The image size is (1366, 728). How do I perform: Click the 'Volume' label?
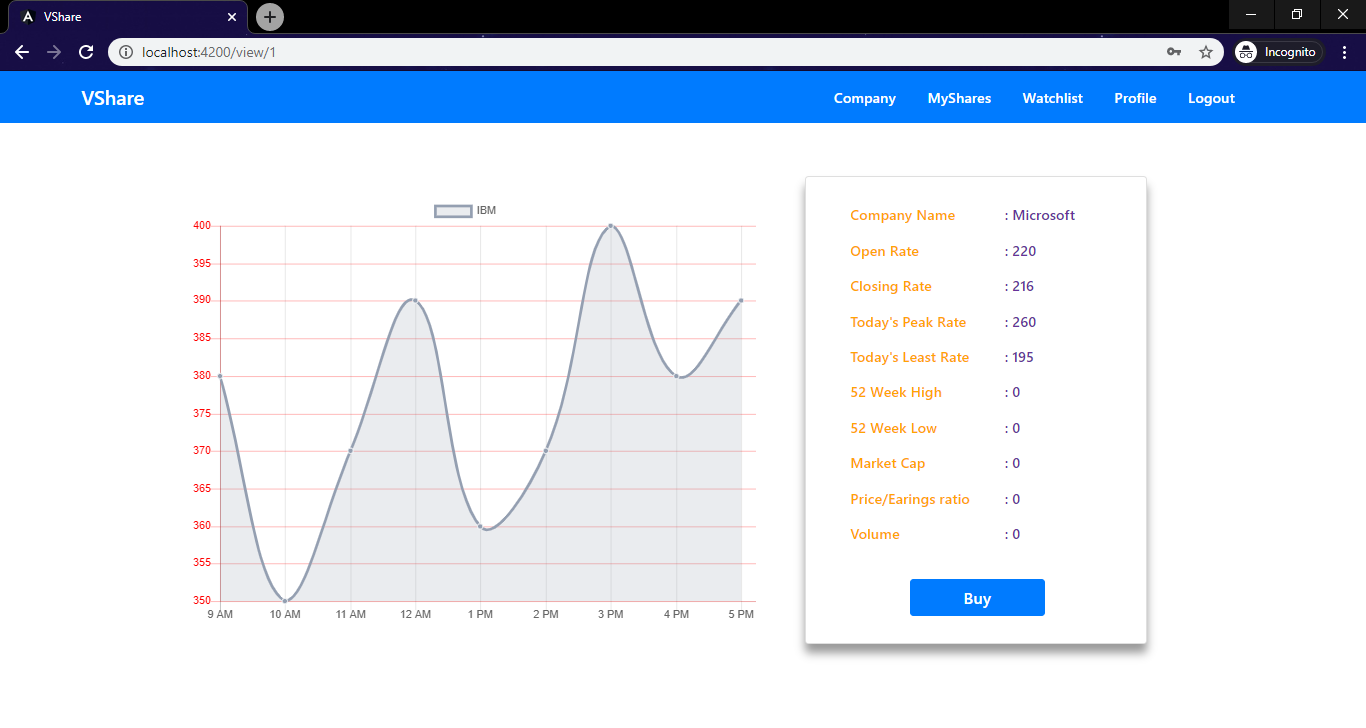[875, 534]
